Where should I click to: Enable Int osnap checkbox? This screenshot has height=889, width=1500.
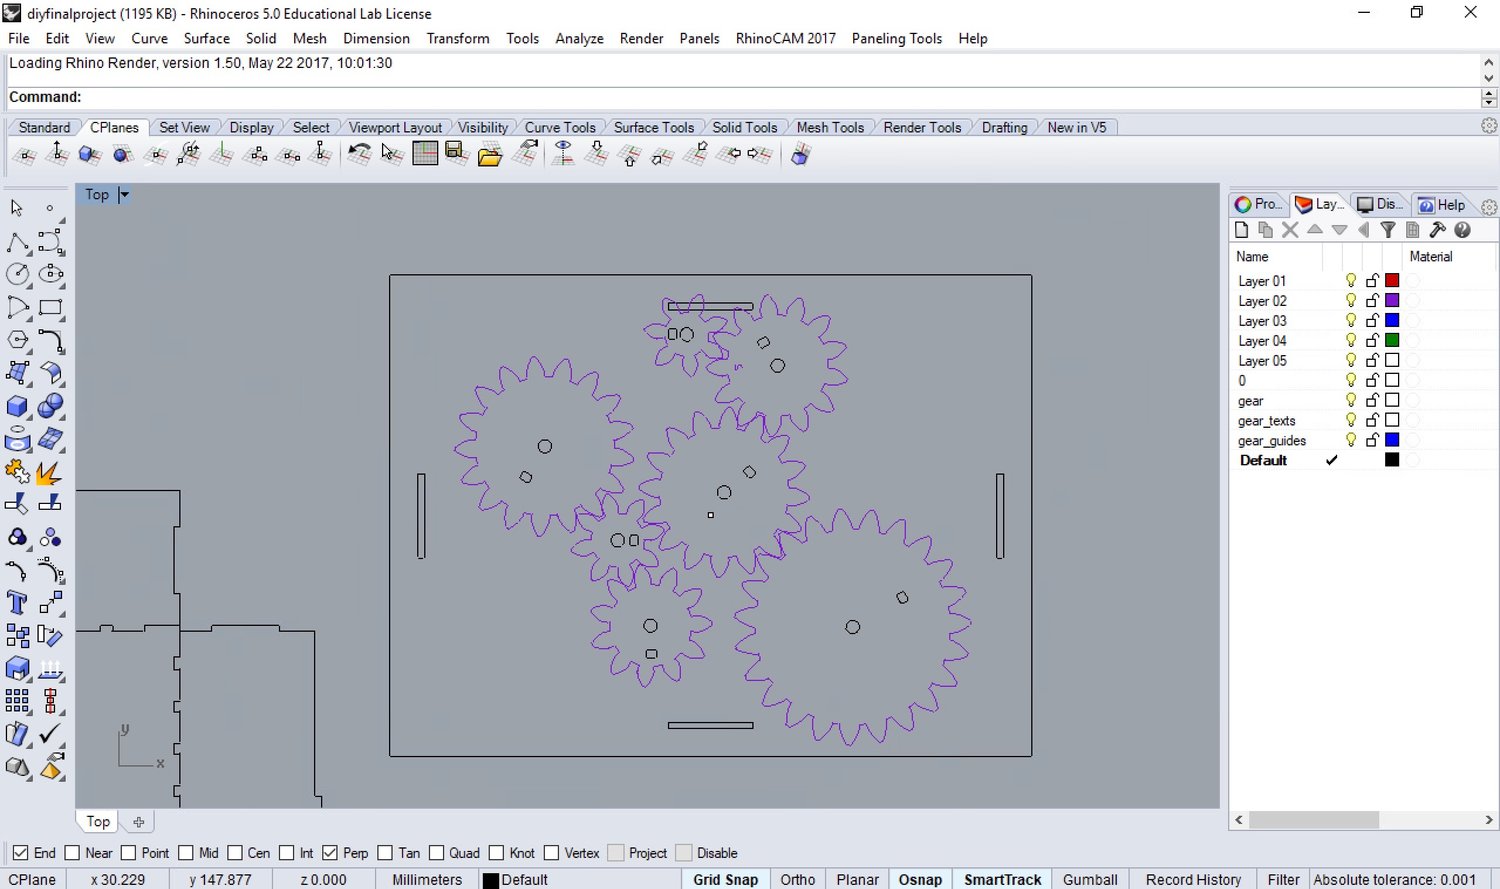coord(287,853)
